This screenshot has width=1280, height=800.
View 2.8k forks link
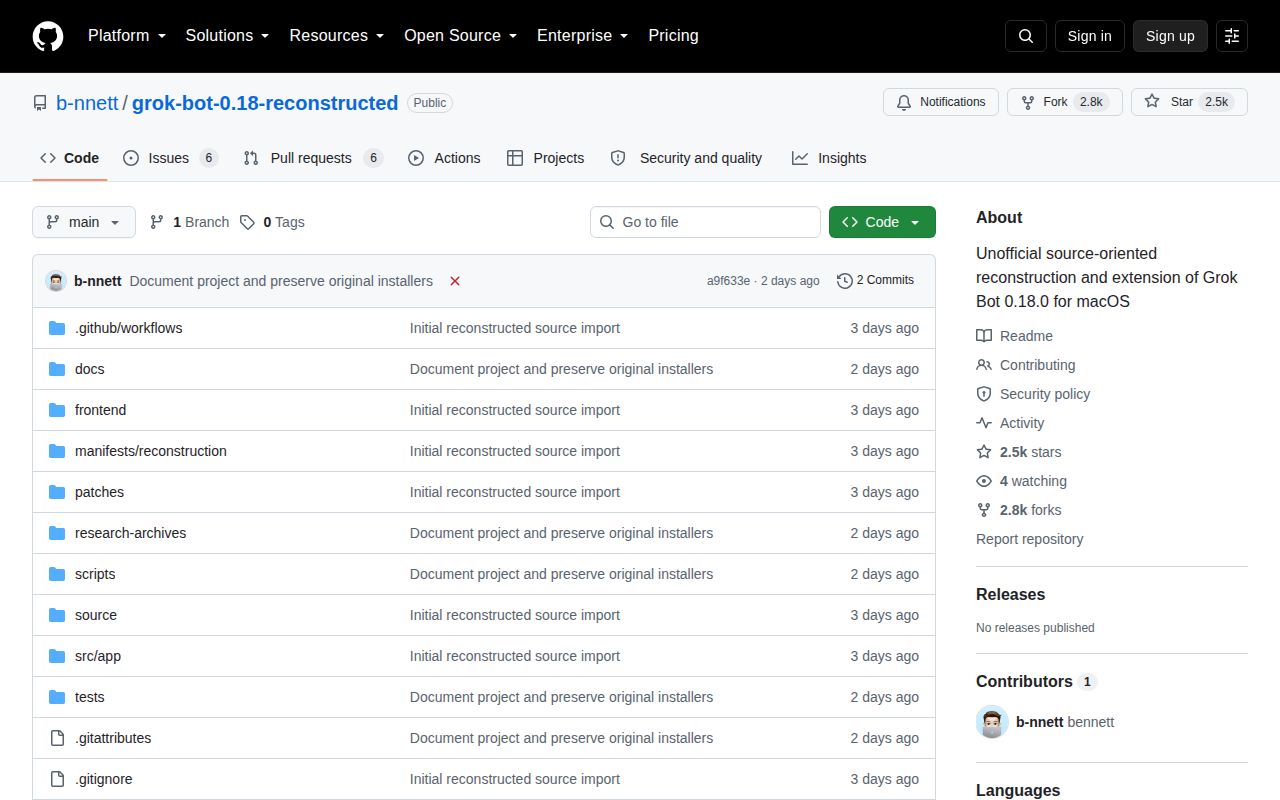[x=1019, y=510]
